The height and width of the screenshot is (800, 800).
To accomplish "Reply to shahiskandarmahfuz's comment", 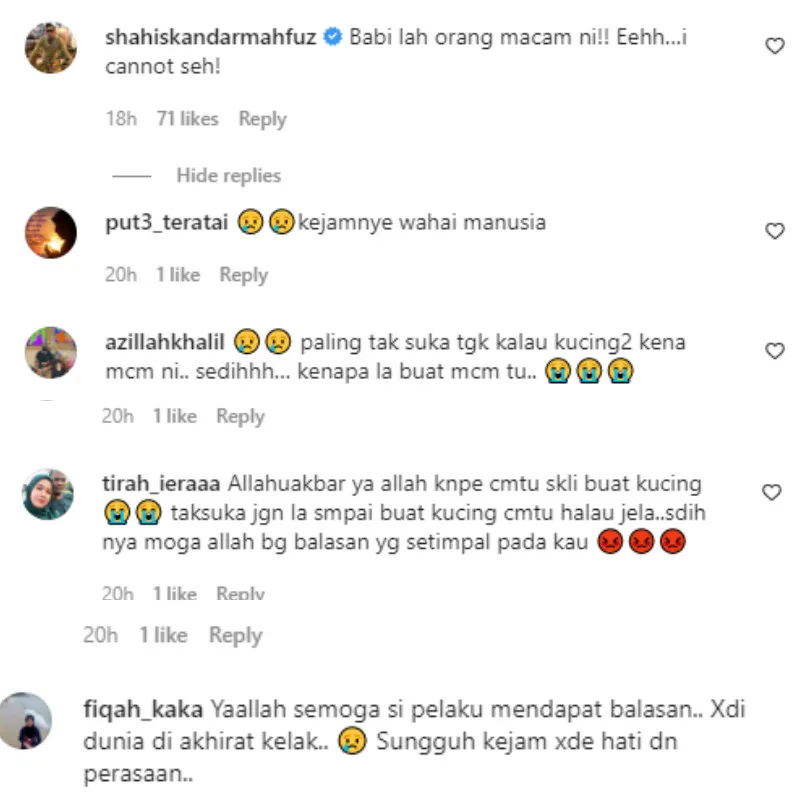I will point(262,119).
